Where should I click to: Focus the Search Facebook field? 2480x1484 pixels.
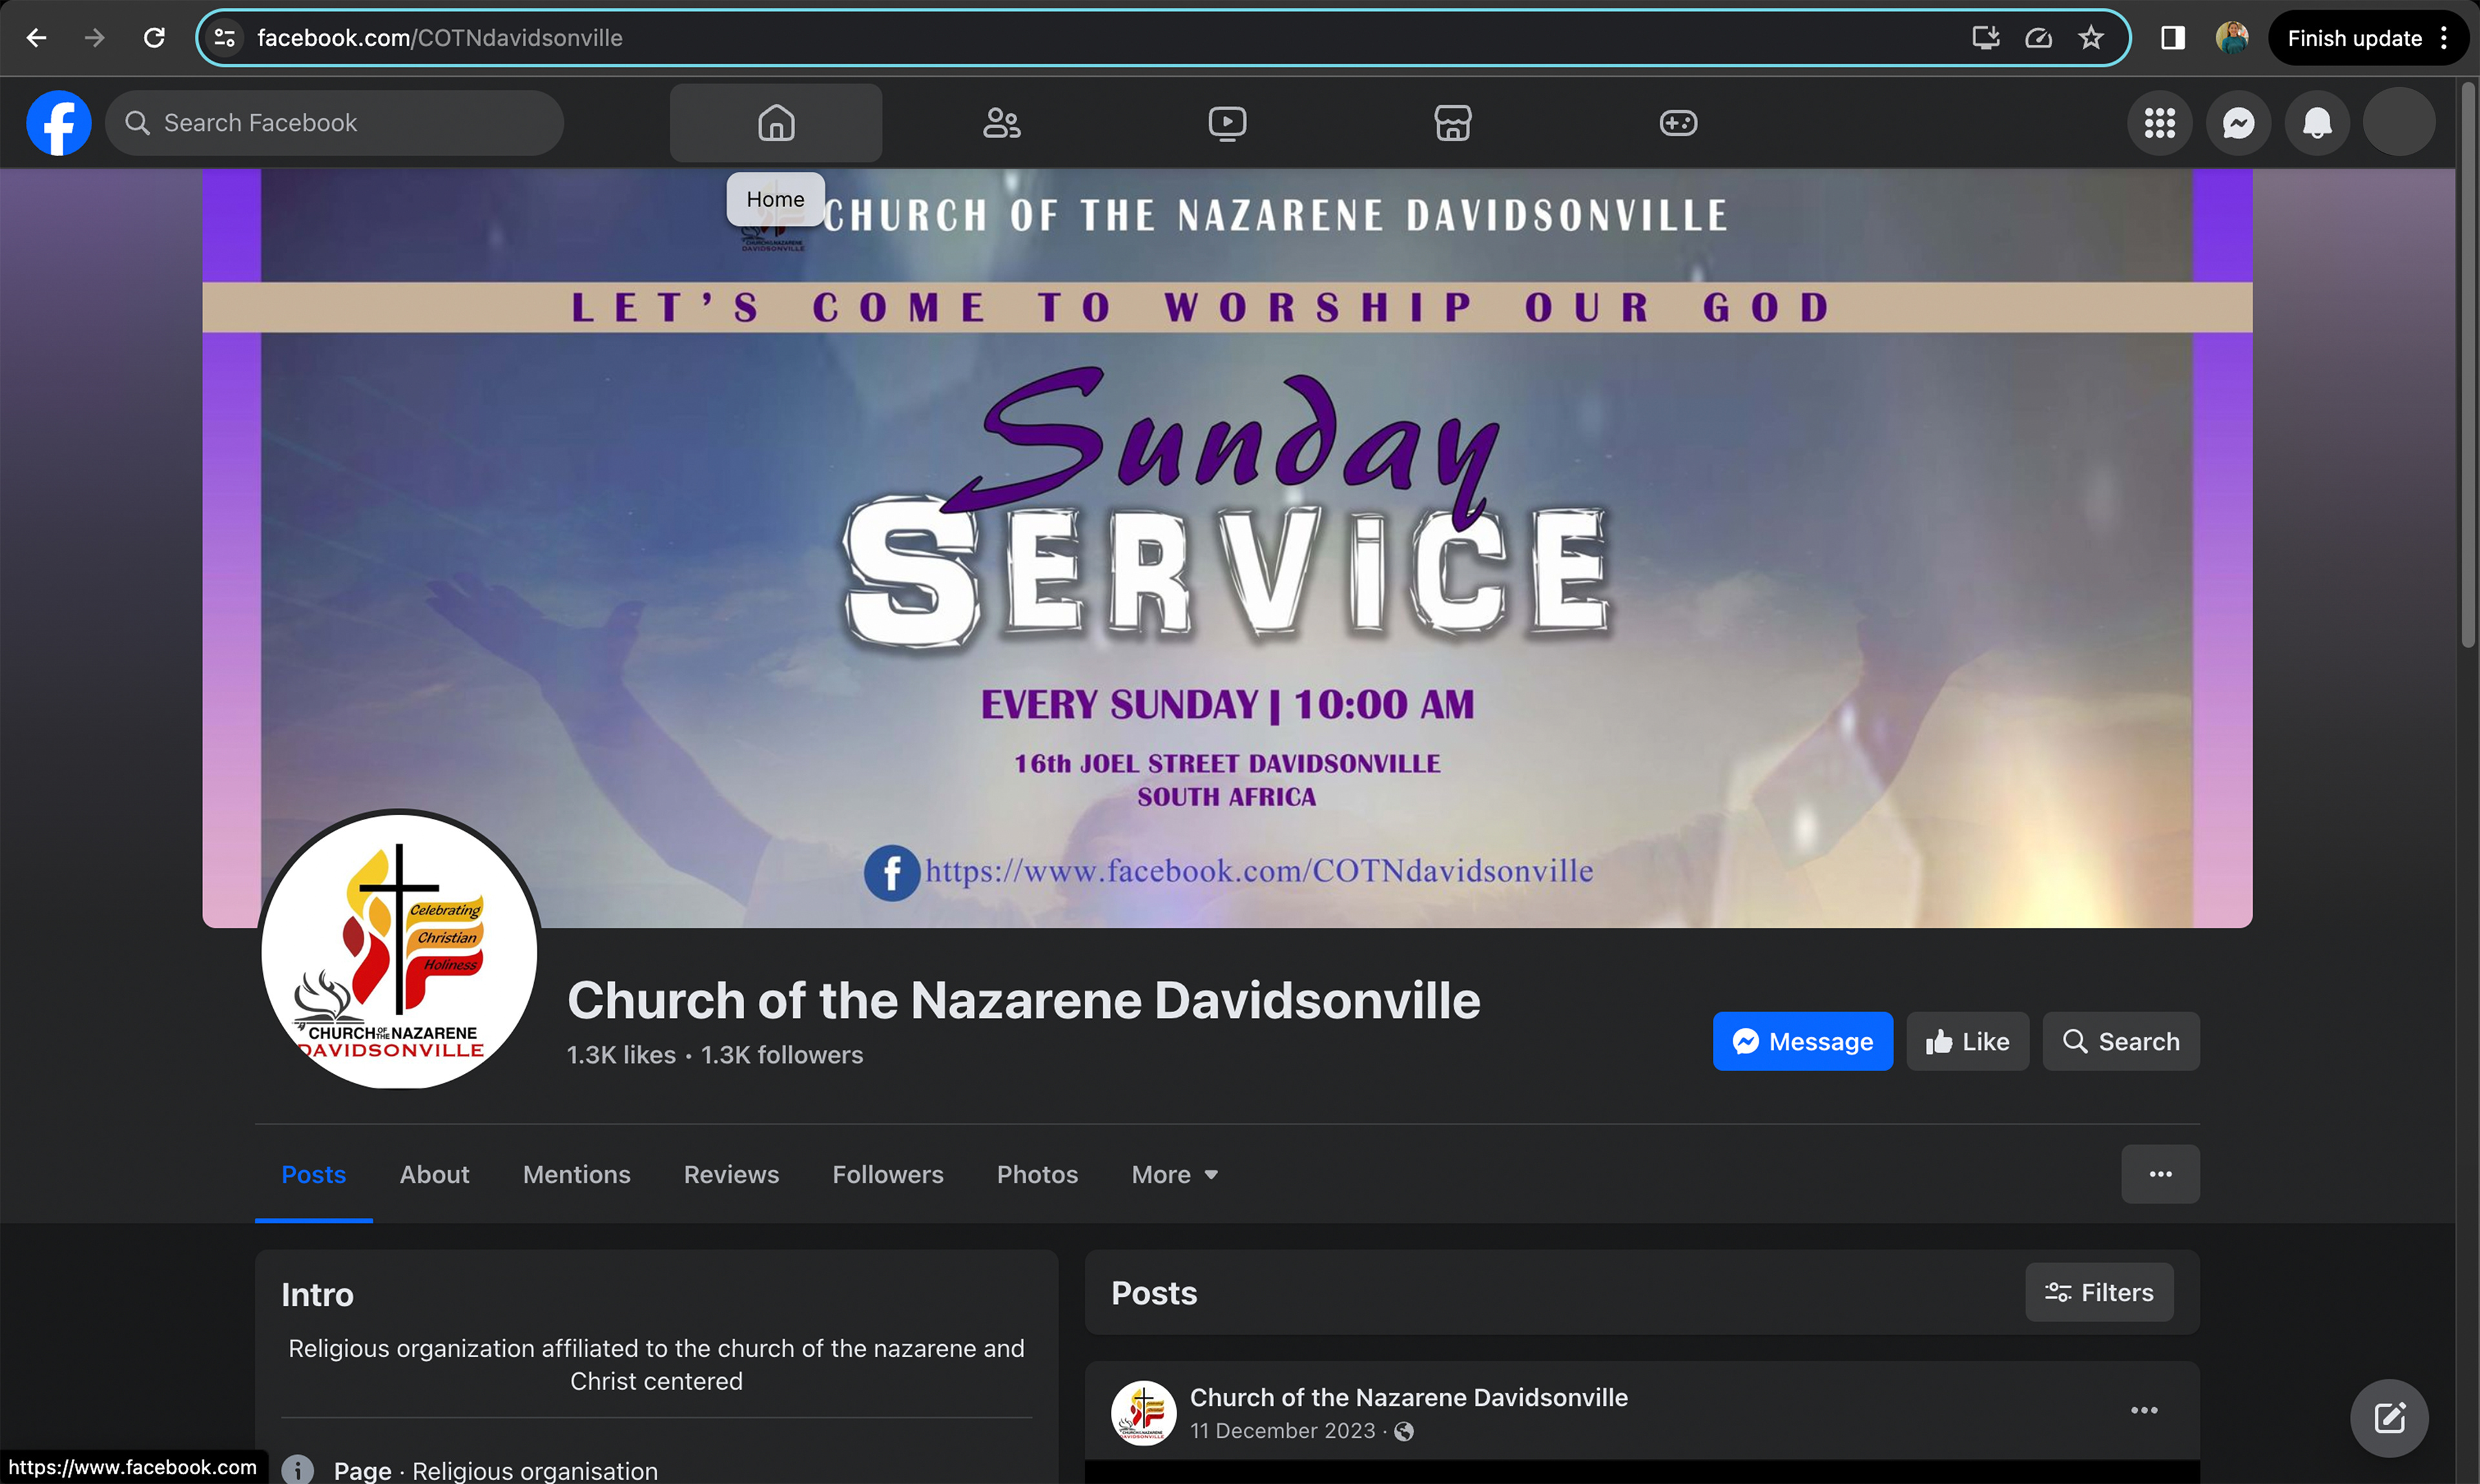[335, 123]
